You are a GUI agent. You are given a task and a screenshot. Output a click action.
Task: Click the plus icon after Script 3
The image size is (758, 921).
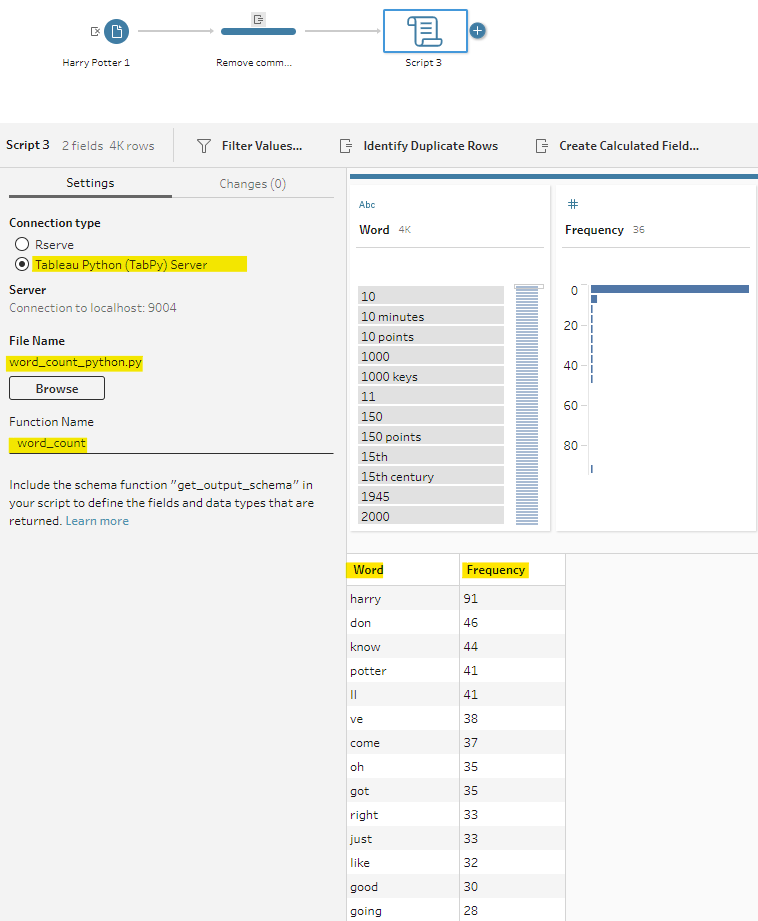coord(477,30)
